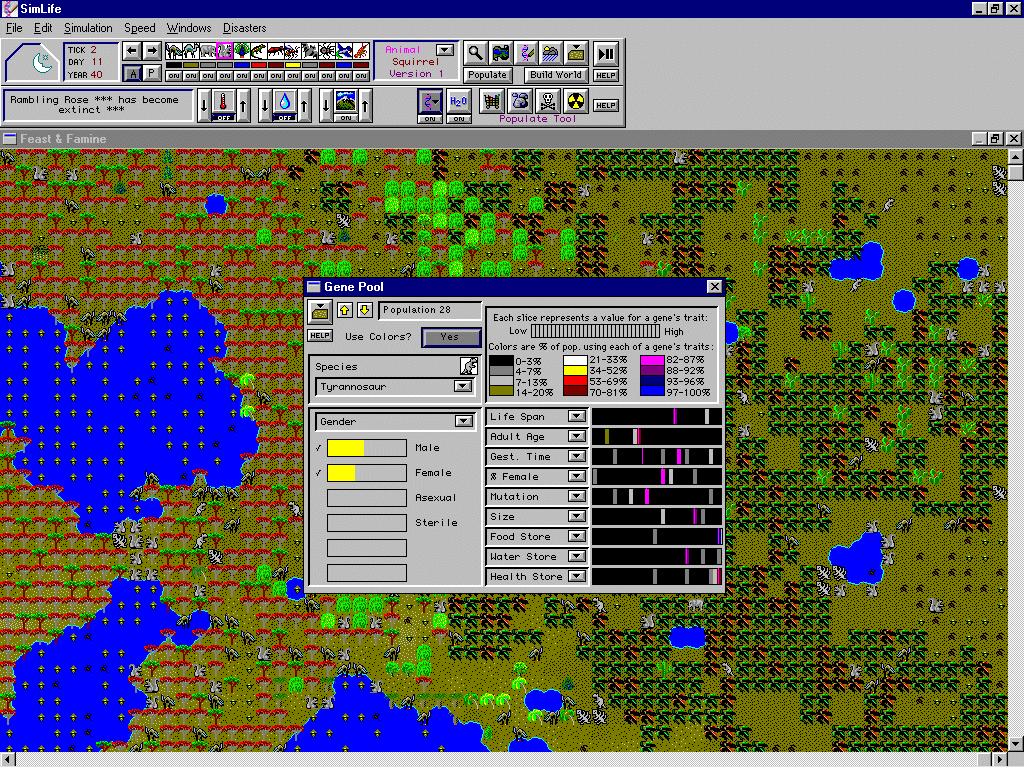Screen dimensions: 1024x768
Task: Click the play/pause simulation button
Action: pos(605,54)
